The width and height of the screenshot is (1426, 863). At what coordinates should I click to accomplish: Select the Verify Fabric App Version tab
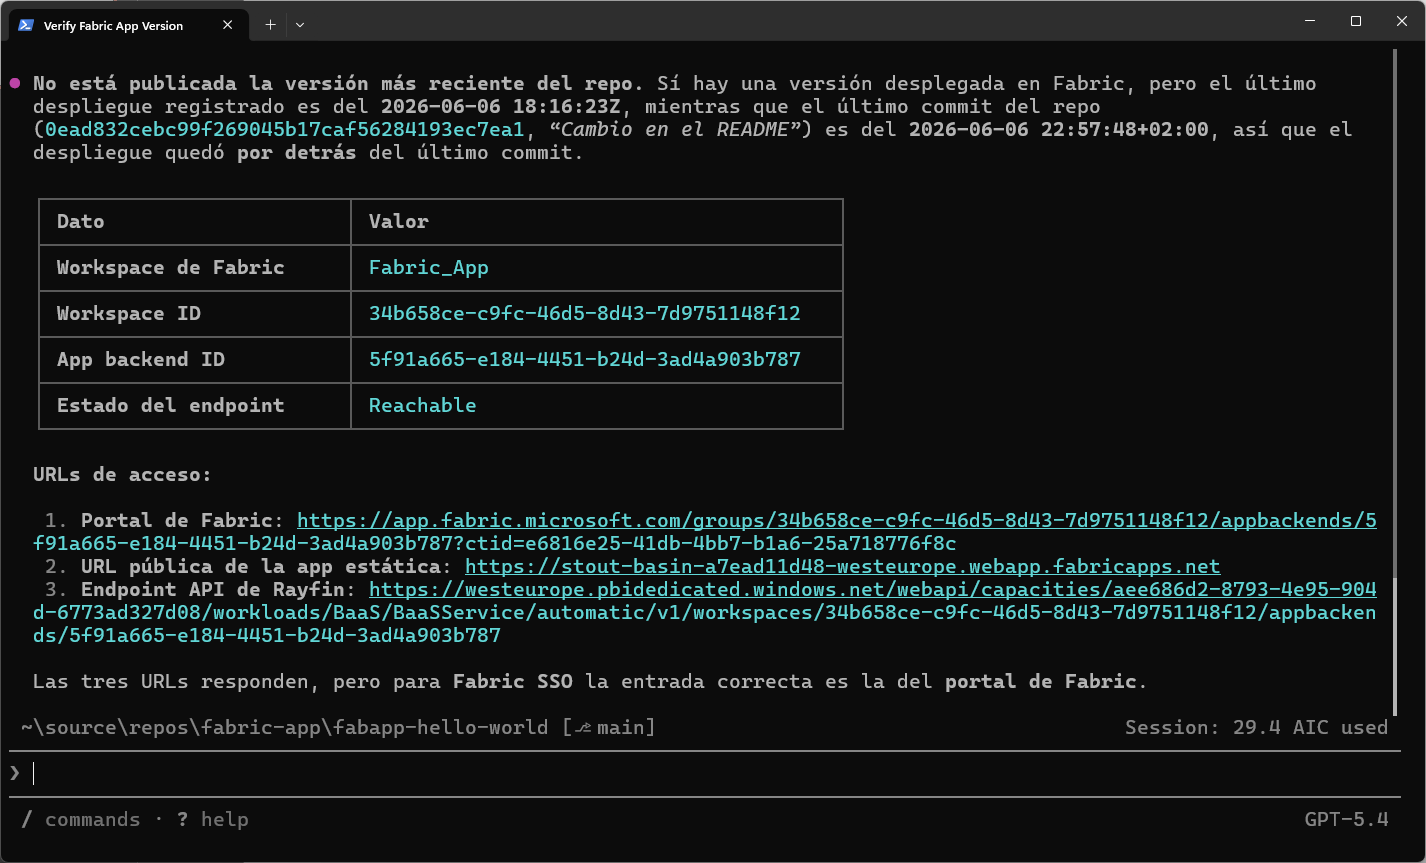click(x=129, y=25)
